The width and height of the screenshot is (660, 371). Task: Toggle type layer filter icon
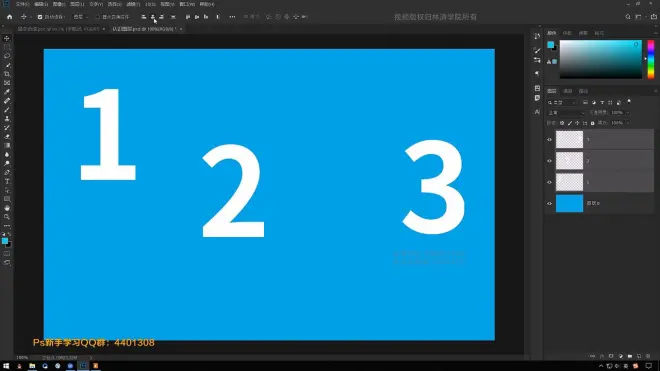[x=602, y=102]
